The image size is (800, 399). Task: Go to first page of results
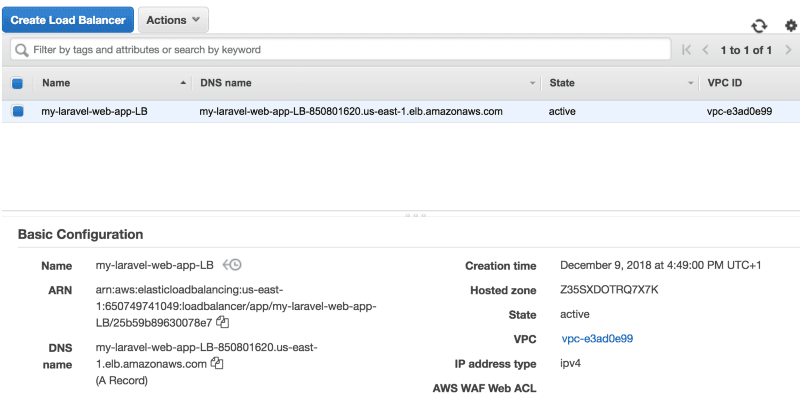(687, 50)
